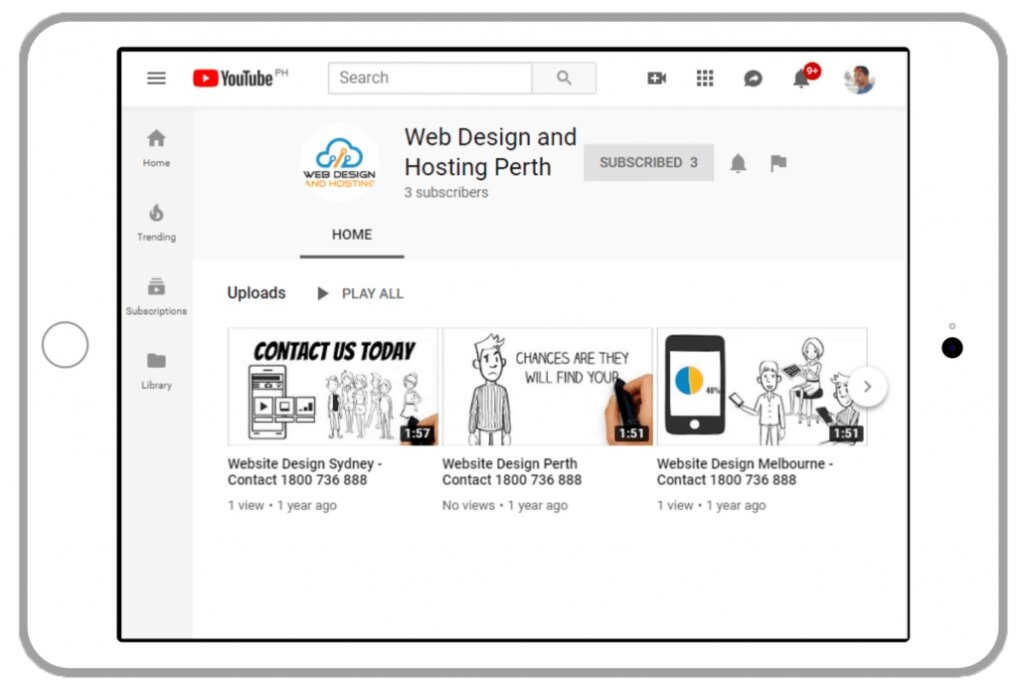This screenshot has height=690, width=1024.
Task: Select the HOME channel tab
Action: pyautogui.click(x=352, y=235)
